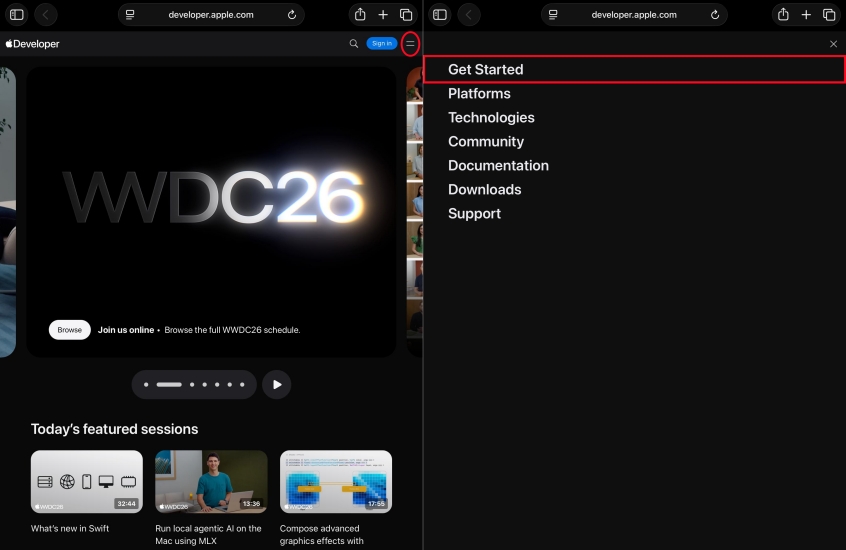Click the WWDC26 hero banner image

211,212
